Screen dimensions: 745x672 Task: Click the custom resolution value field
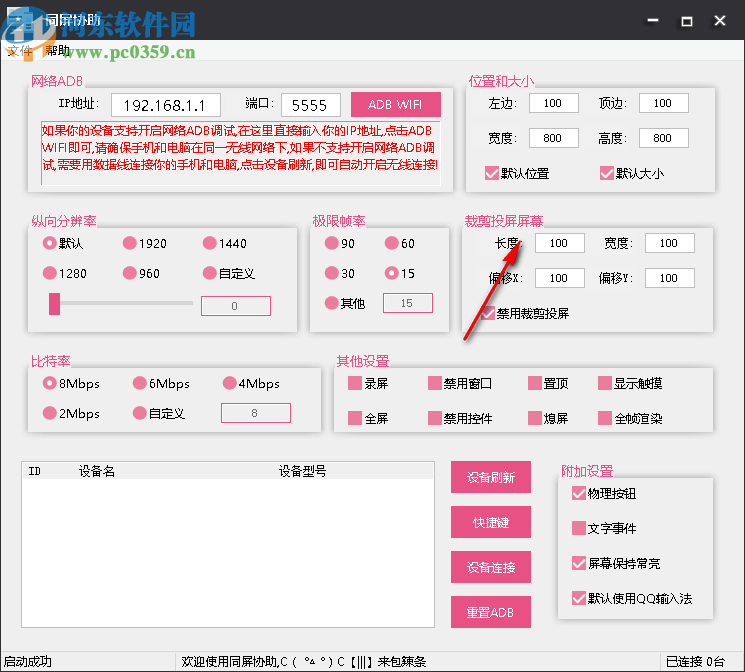[x=236, y=306]
